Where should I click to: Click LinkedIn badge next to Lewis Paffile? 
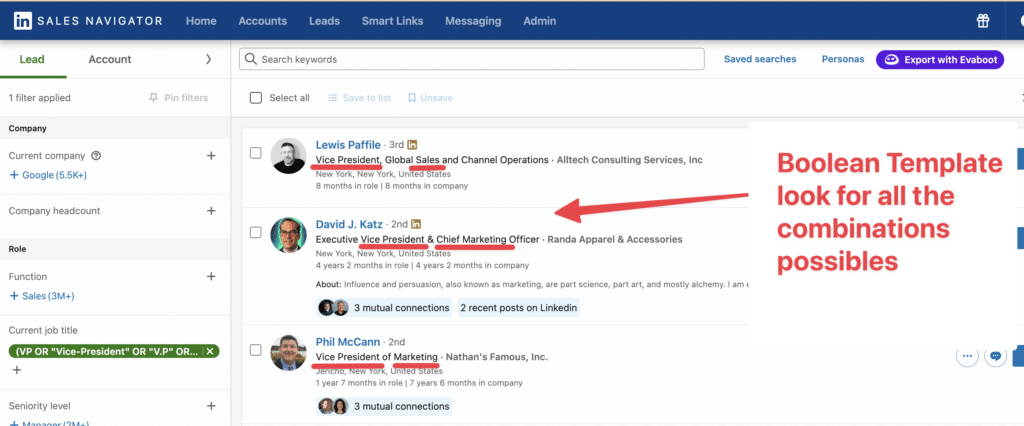click(x=412, y=144)
